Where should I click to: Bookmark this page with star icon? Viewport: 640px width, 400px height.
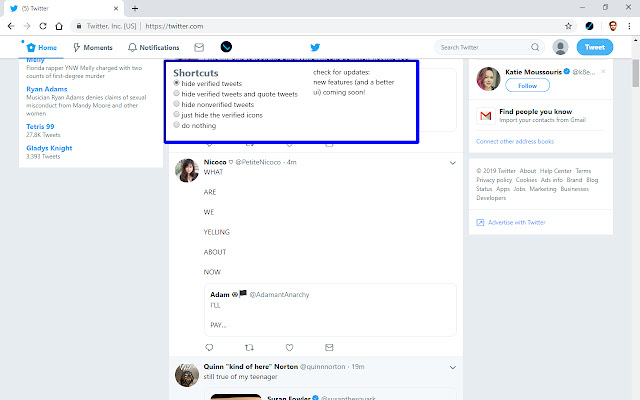click(x=569, y=24)
